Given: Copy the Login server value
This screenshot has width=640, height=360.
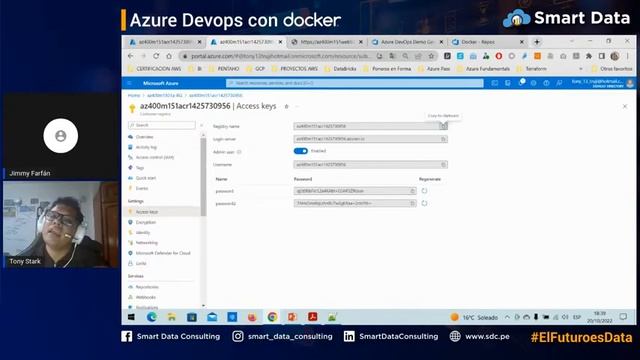Looking at the screenshot, I should pos(443,139).
